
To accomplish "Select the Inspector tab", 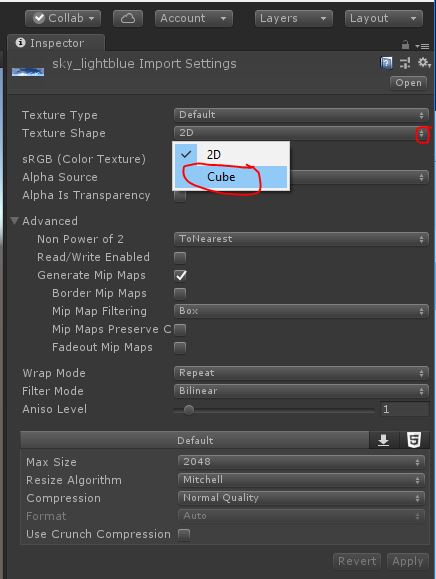I will point(56,43).
